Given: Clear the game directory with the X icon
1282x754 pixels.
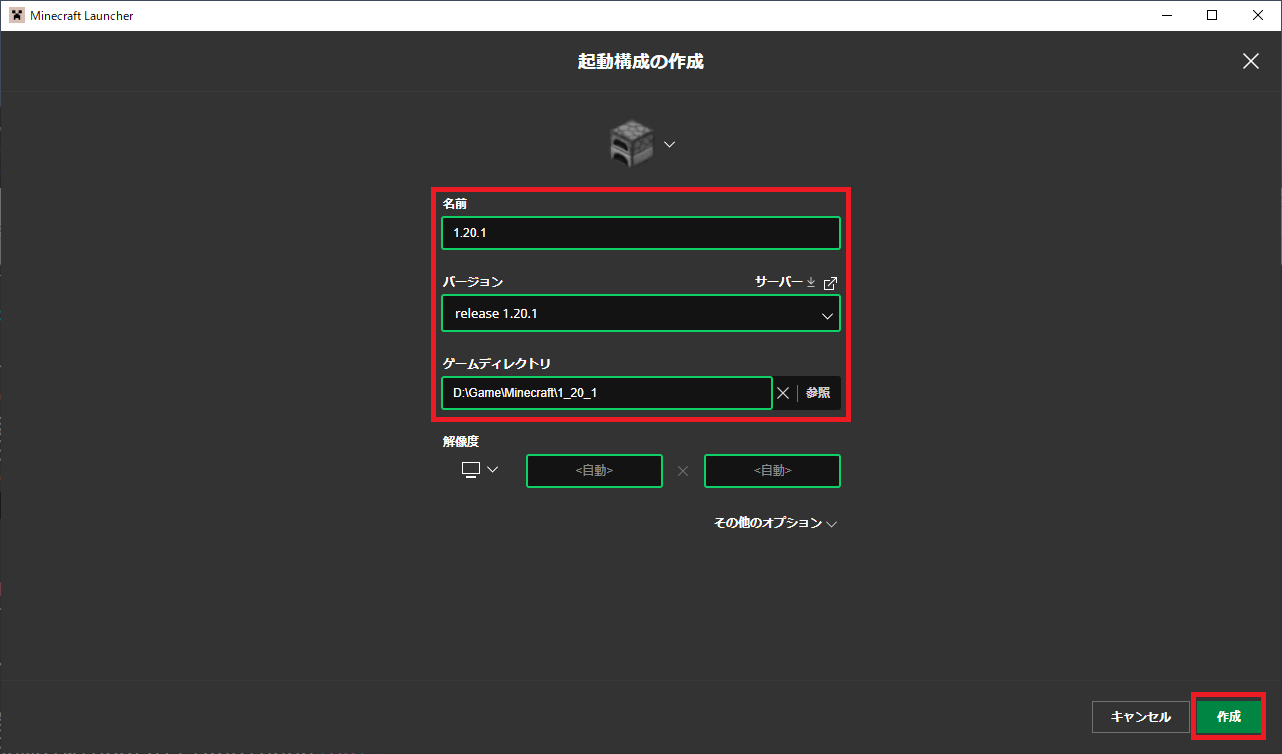Looking at the screenshot, I should (783, 393).
